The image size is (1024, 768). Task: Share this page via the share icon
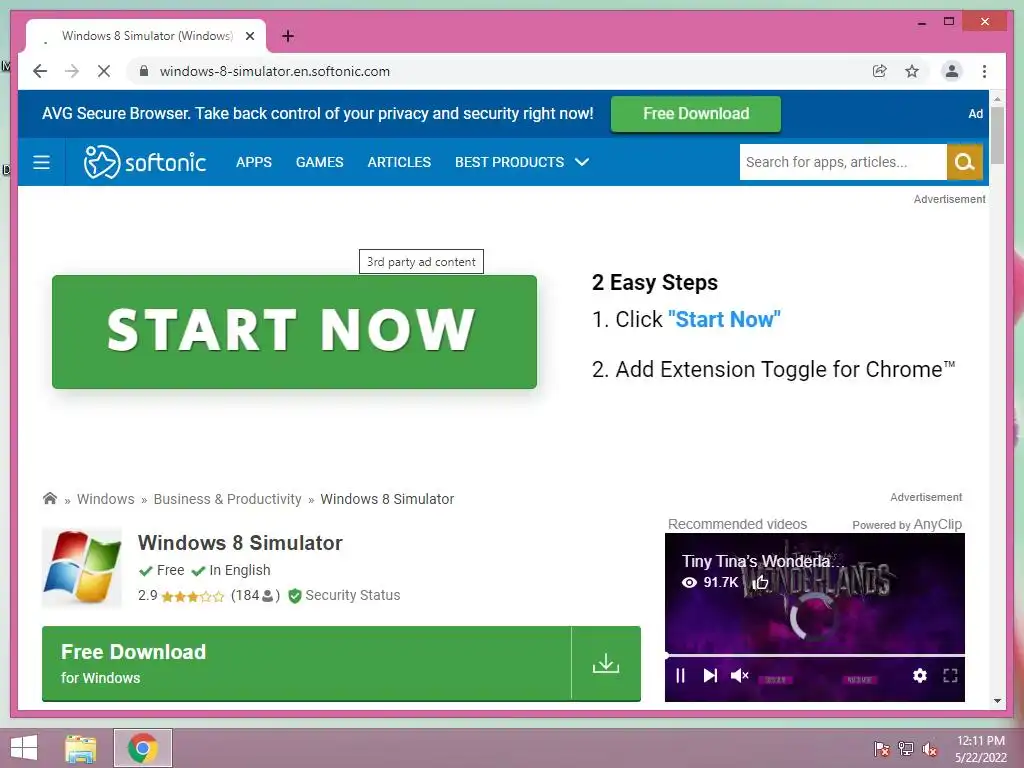(x=880, y=71)
